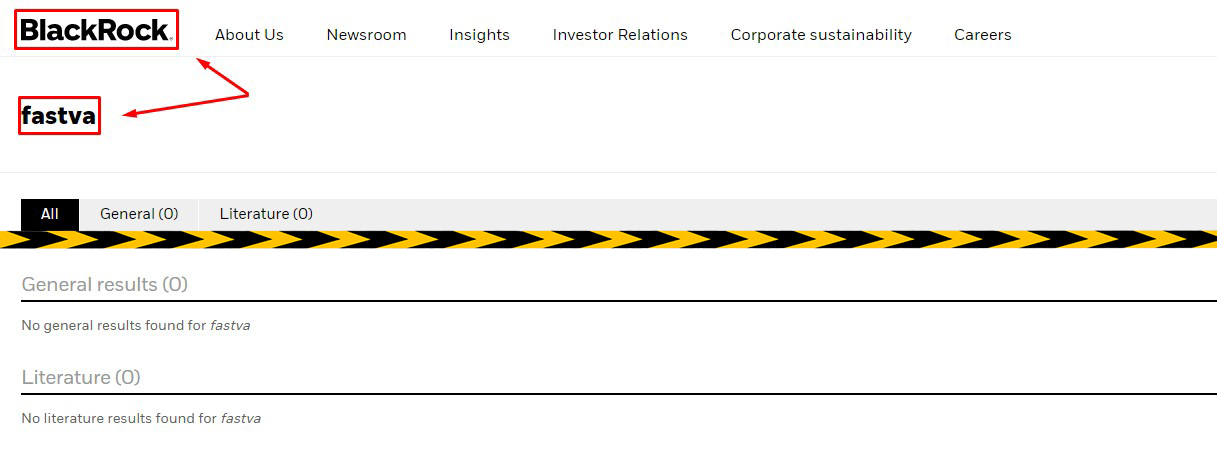Click the 'No literature results found' message

[120, 418]
